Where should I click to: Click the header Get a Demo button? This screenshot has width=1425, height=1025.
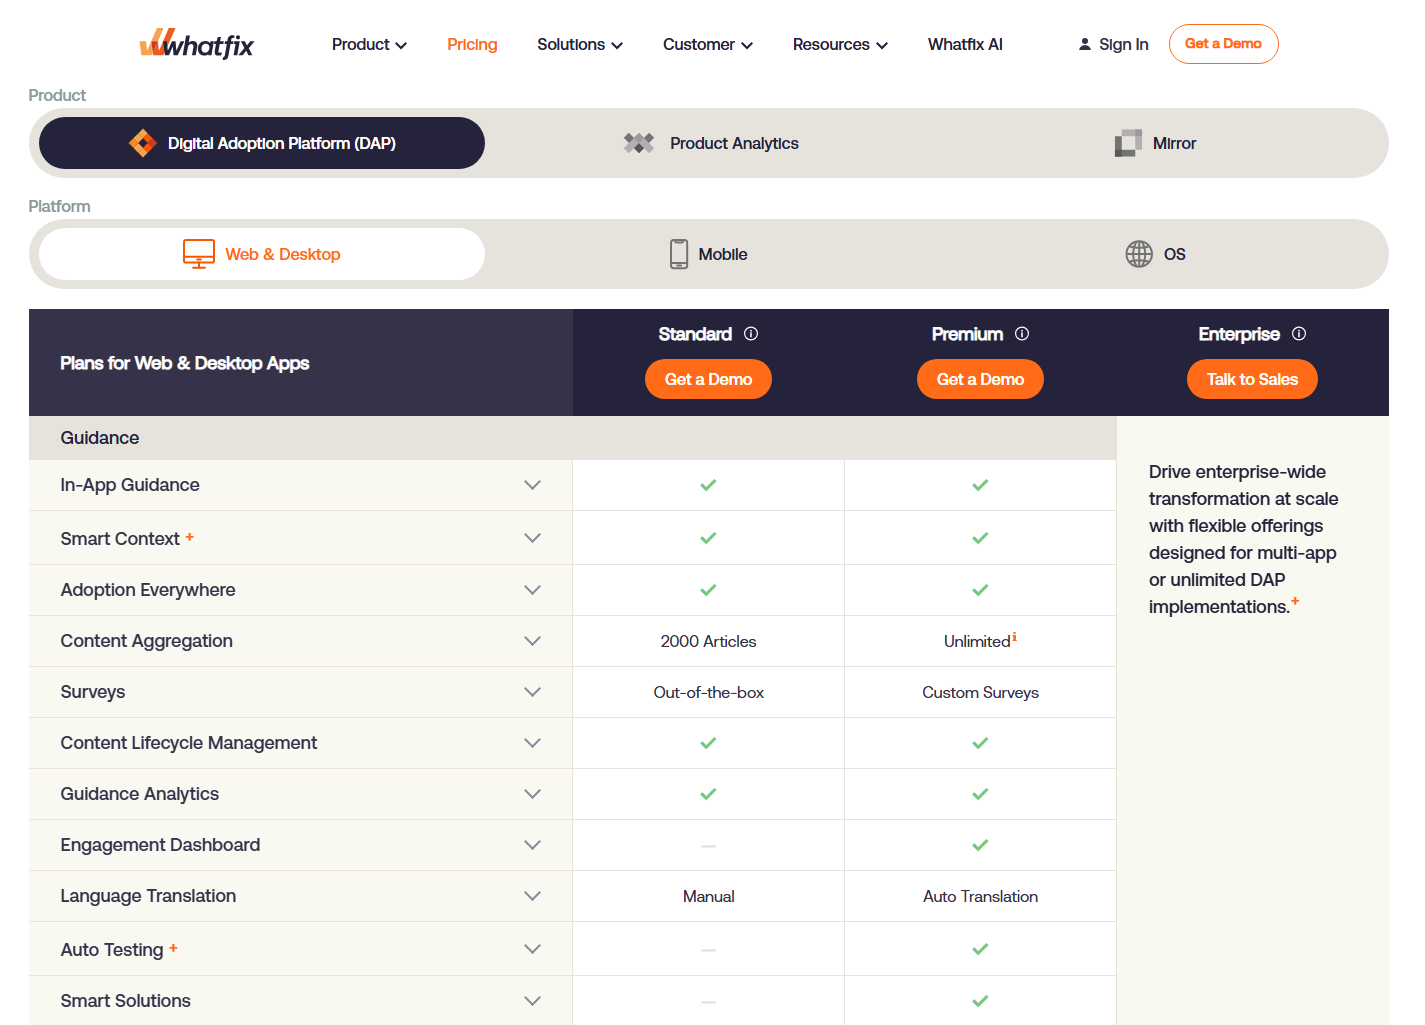[1223, 44]
